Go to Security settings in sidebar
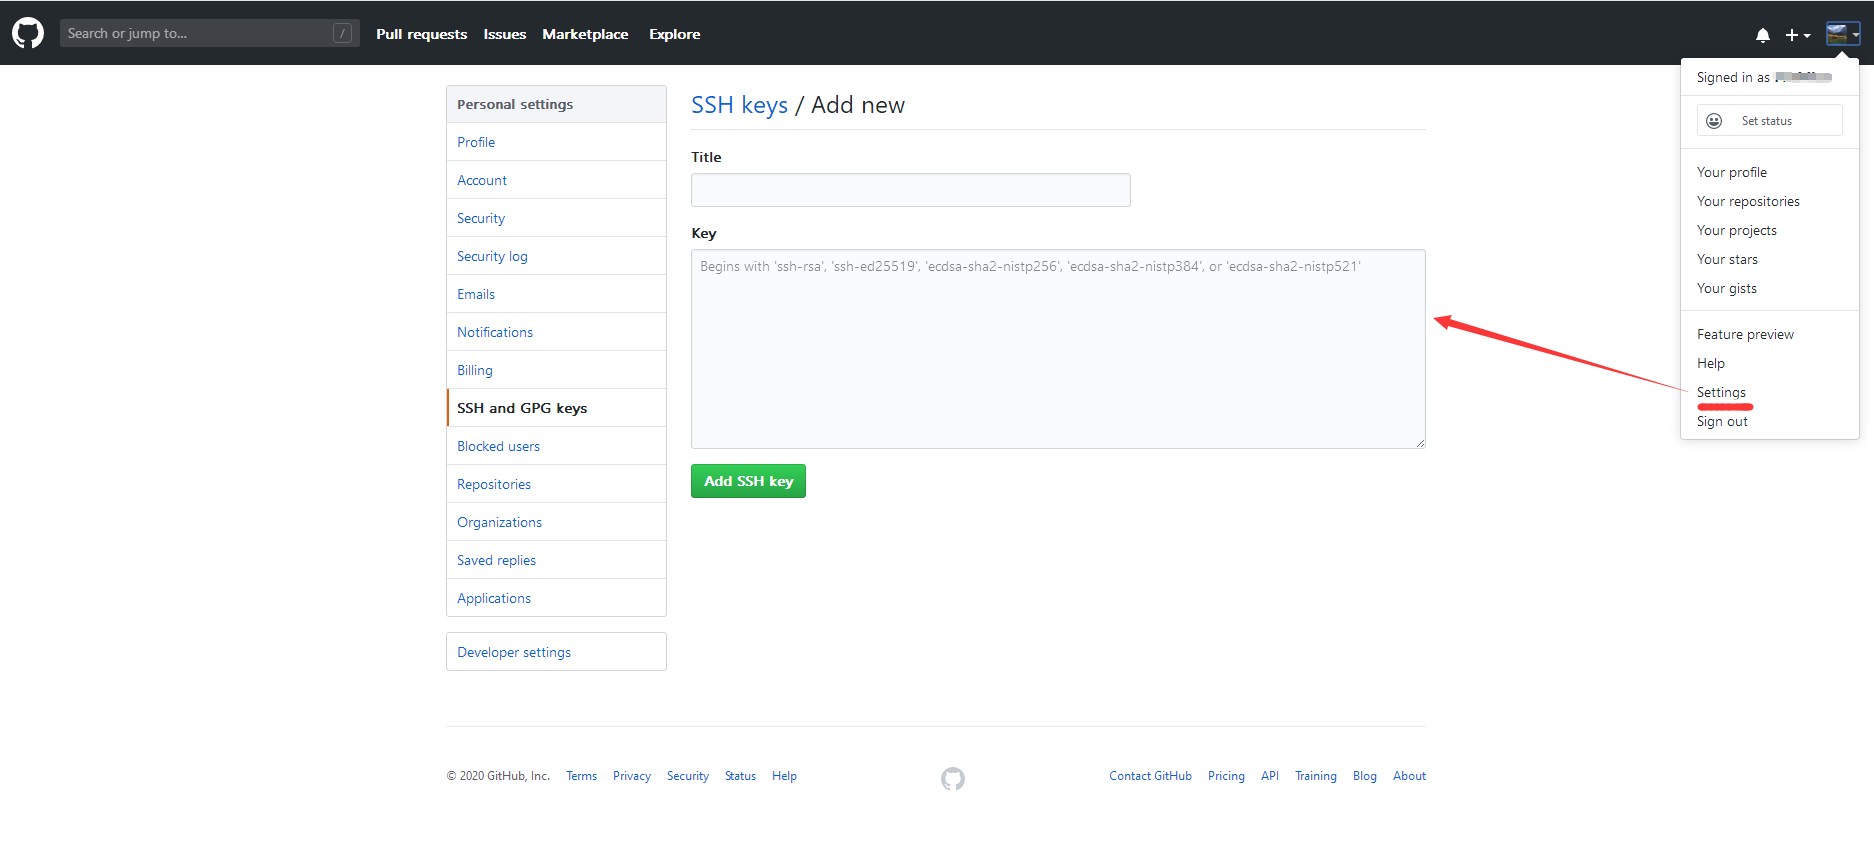The height and width of the screenshot is (843, 1874). pos(556,218)
